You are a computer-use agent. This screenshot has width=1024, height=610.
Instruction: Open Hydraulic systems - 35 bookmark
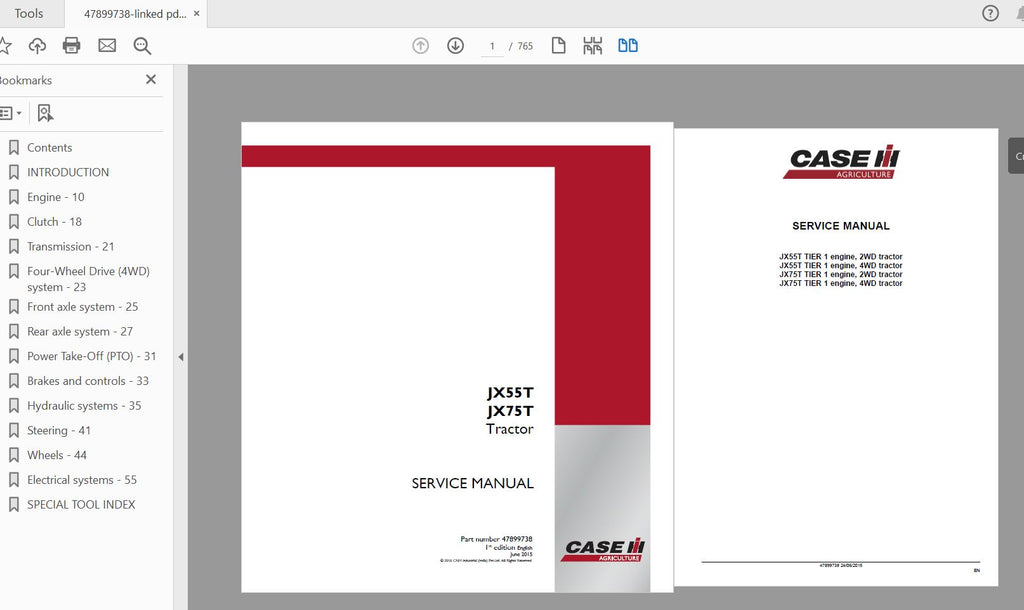84,406
